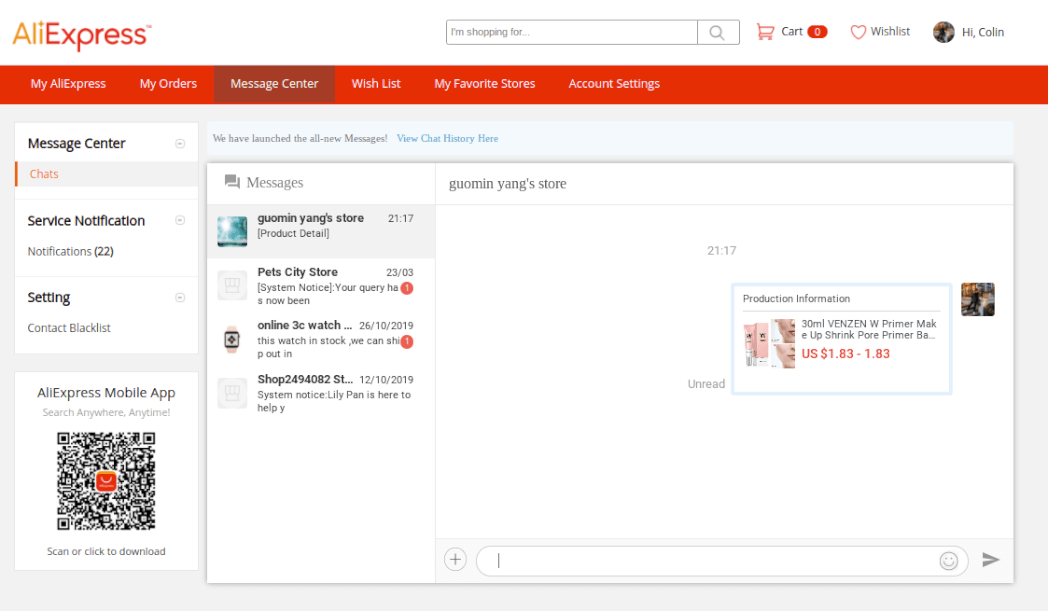Screen dimensions: 1048x611
Task: Go to My AliExpress tab
Action: pyautogui.click(x=68, y=84)
